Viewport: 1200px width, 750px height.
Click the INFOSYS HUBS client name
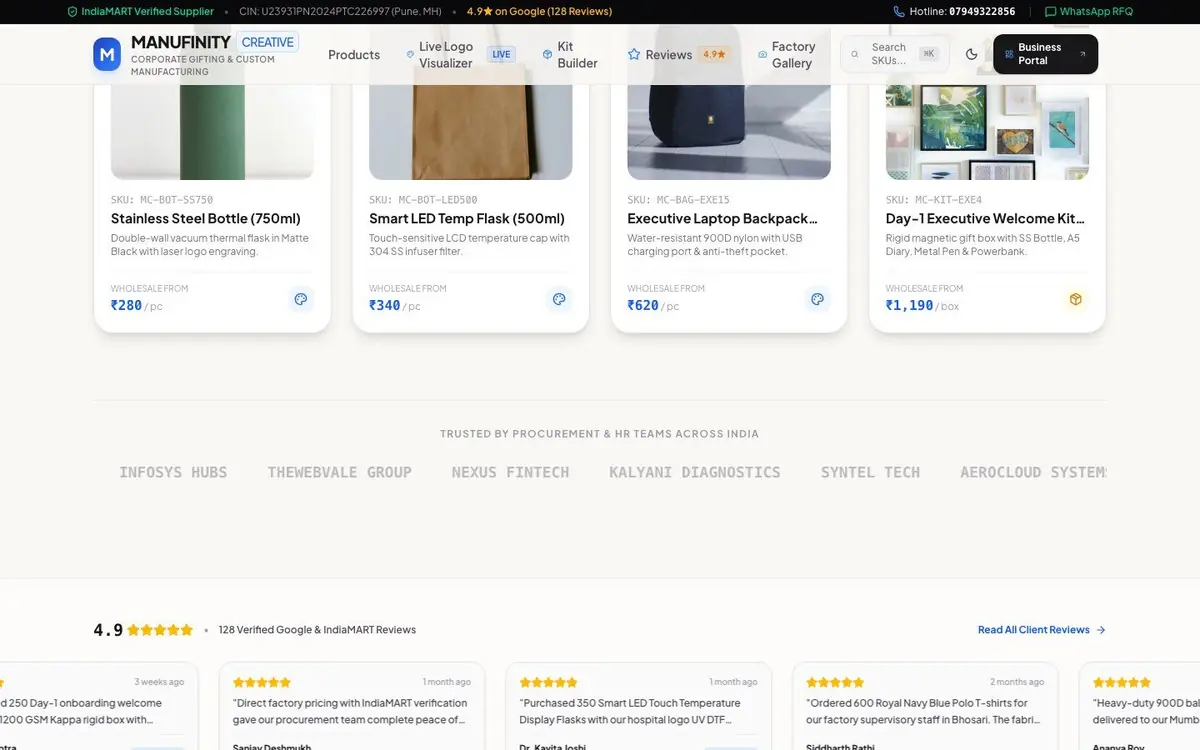173,472
